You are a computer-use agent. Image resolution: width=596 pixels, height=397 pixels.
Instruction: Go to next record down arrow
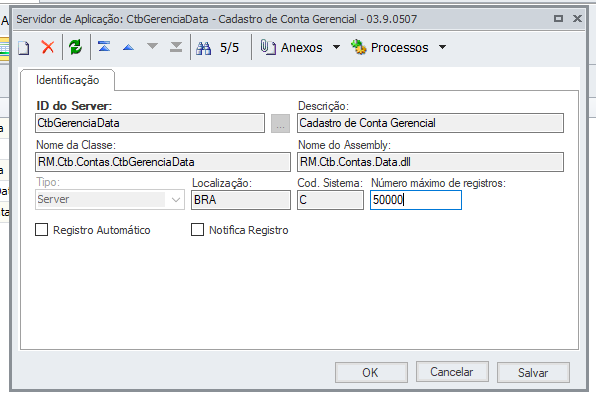[152, 47]
